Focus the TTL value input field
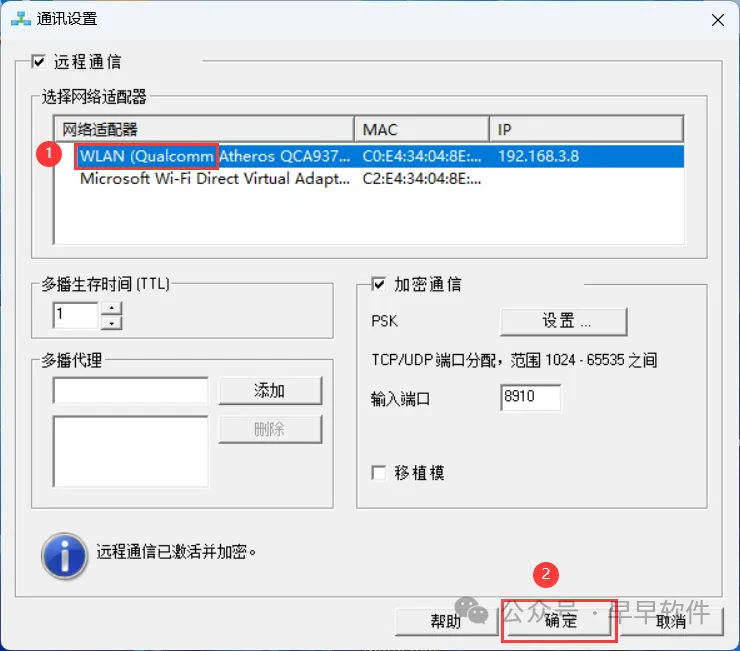This screenshot has width=740, height=651. tap(76, 315)
